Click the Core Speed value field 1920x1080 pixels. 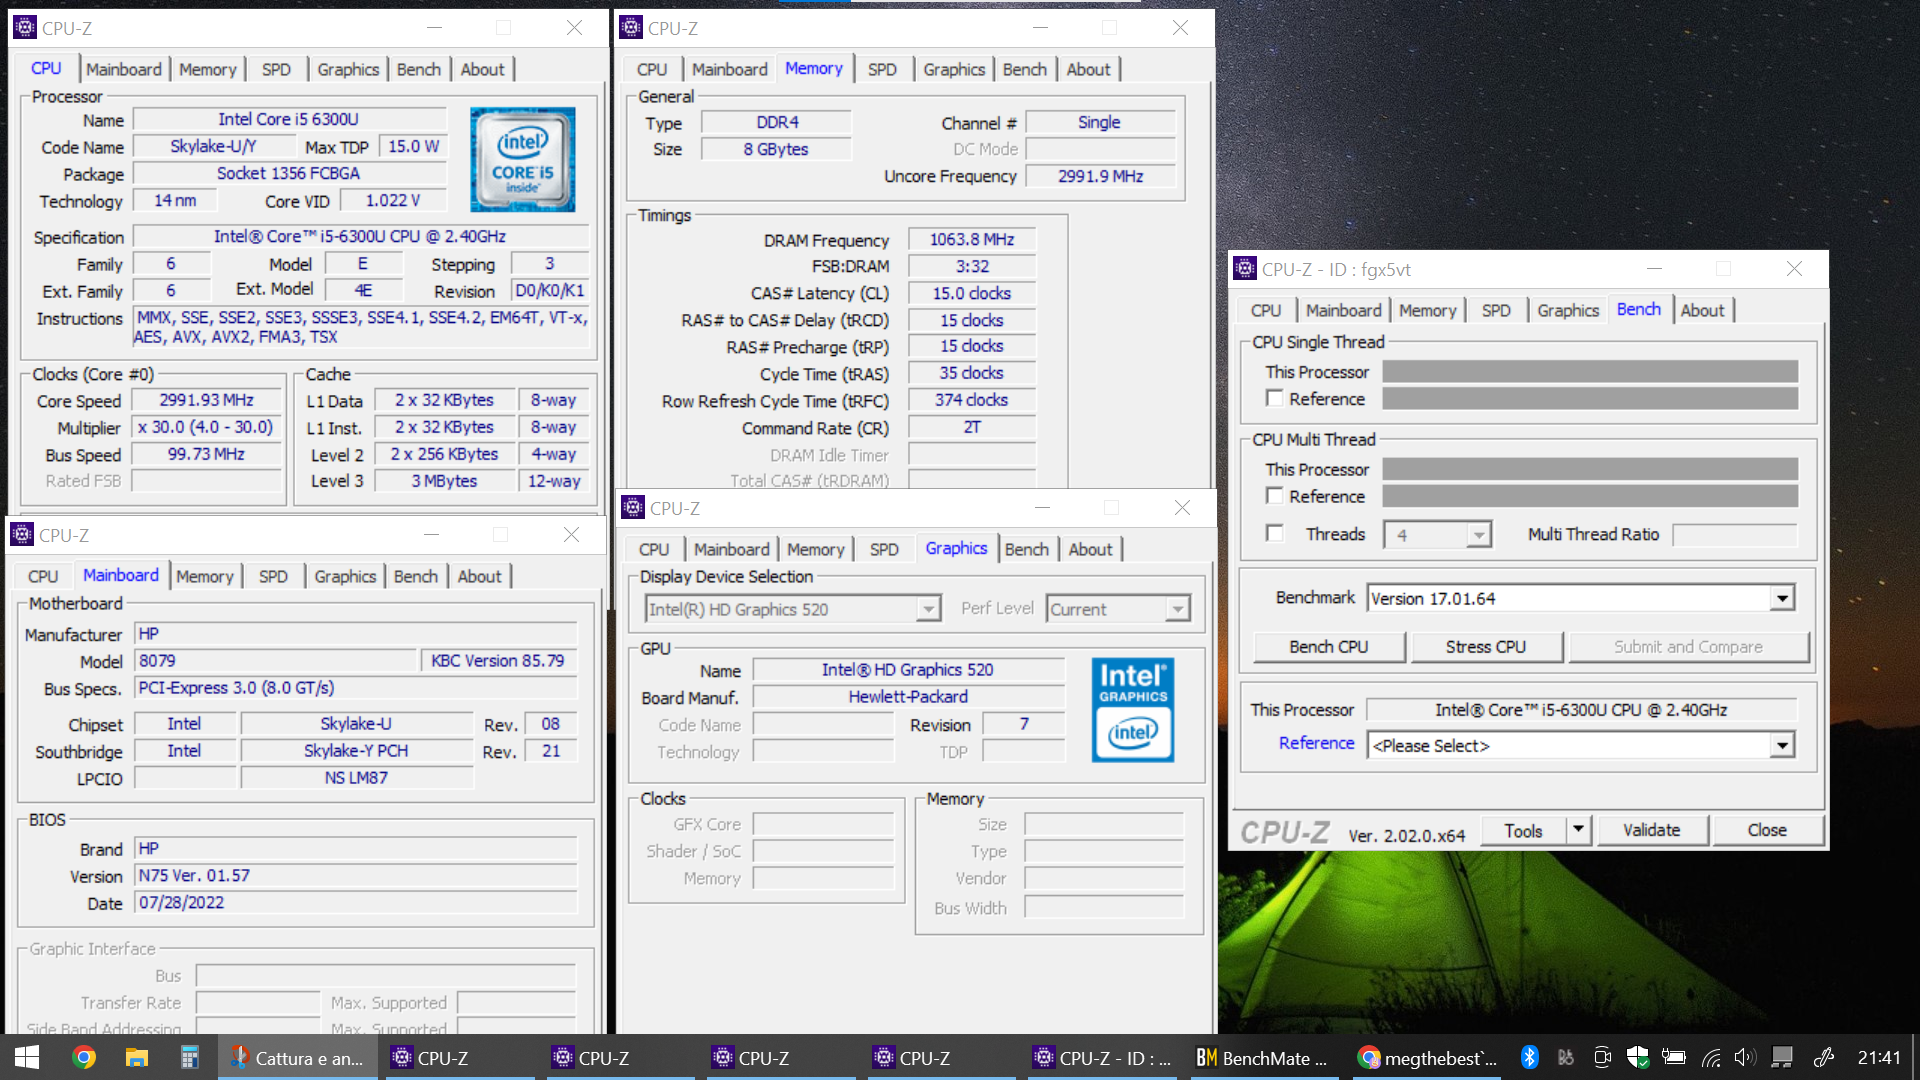coord(207,400)
